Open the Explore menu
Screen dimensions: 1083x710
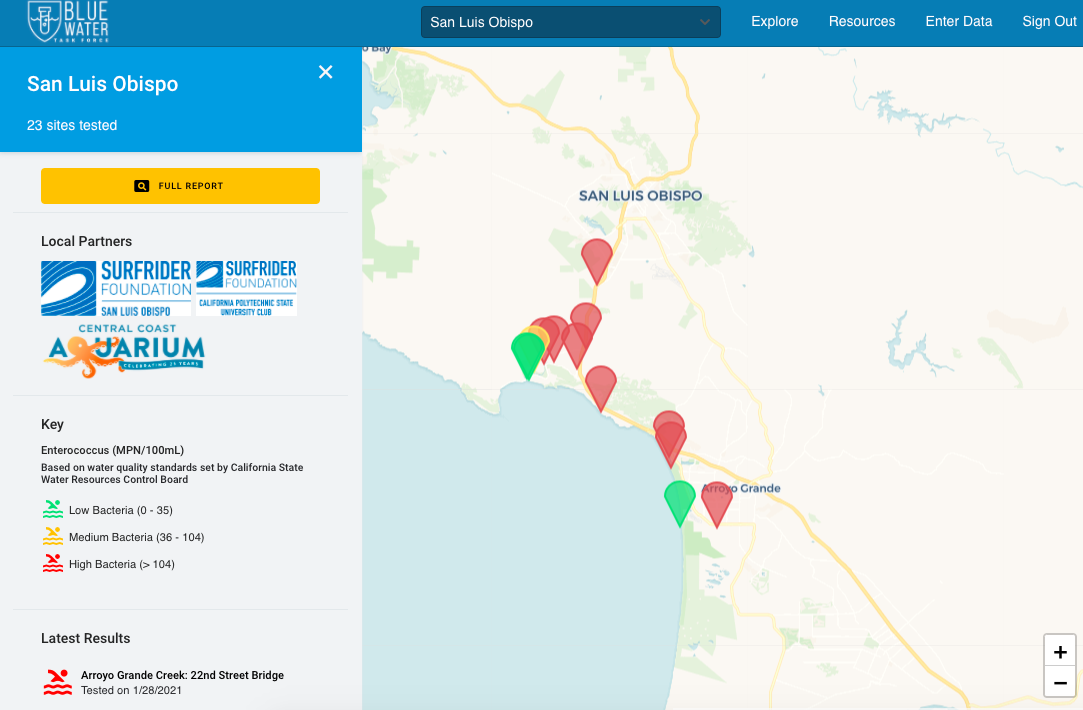pos(774,21)
